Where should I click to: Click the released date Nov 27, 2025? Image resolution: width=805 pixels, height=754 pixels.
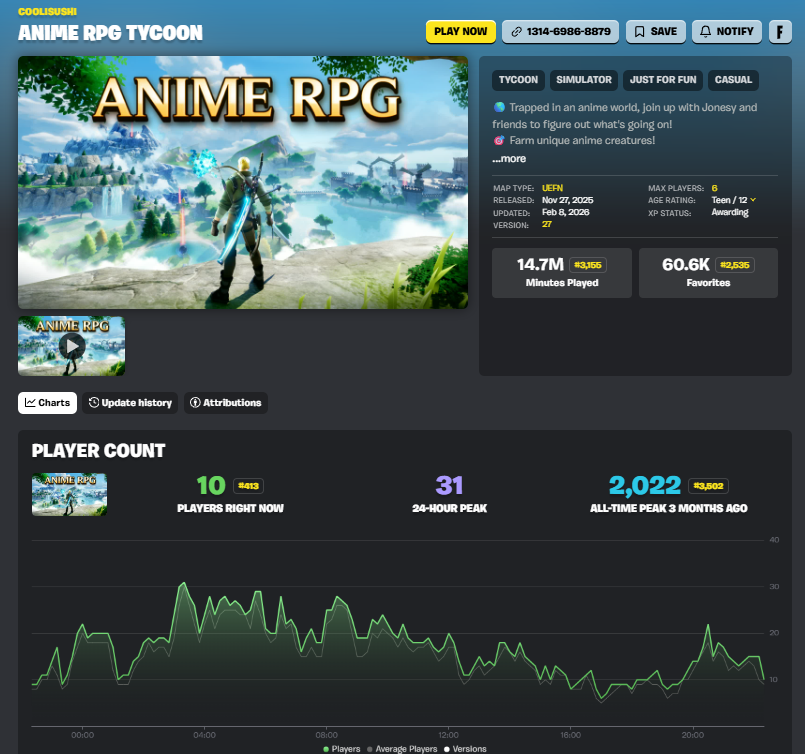point(567,200)
